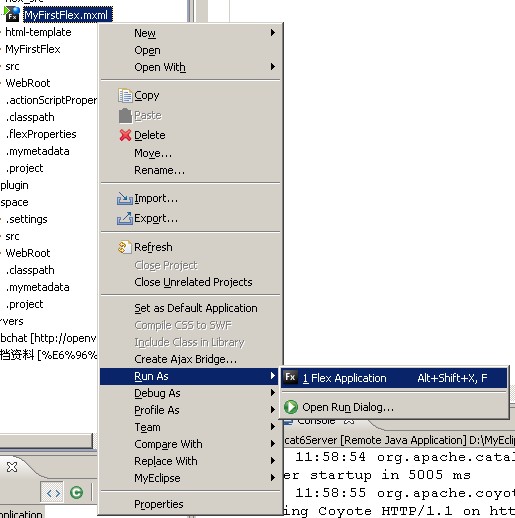The height and width of the screenshot is (518, 515).
Task: Open the Run Dialog entry
Action: tap(394, 407)
